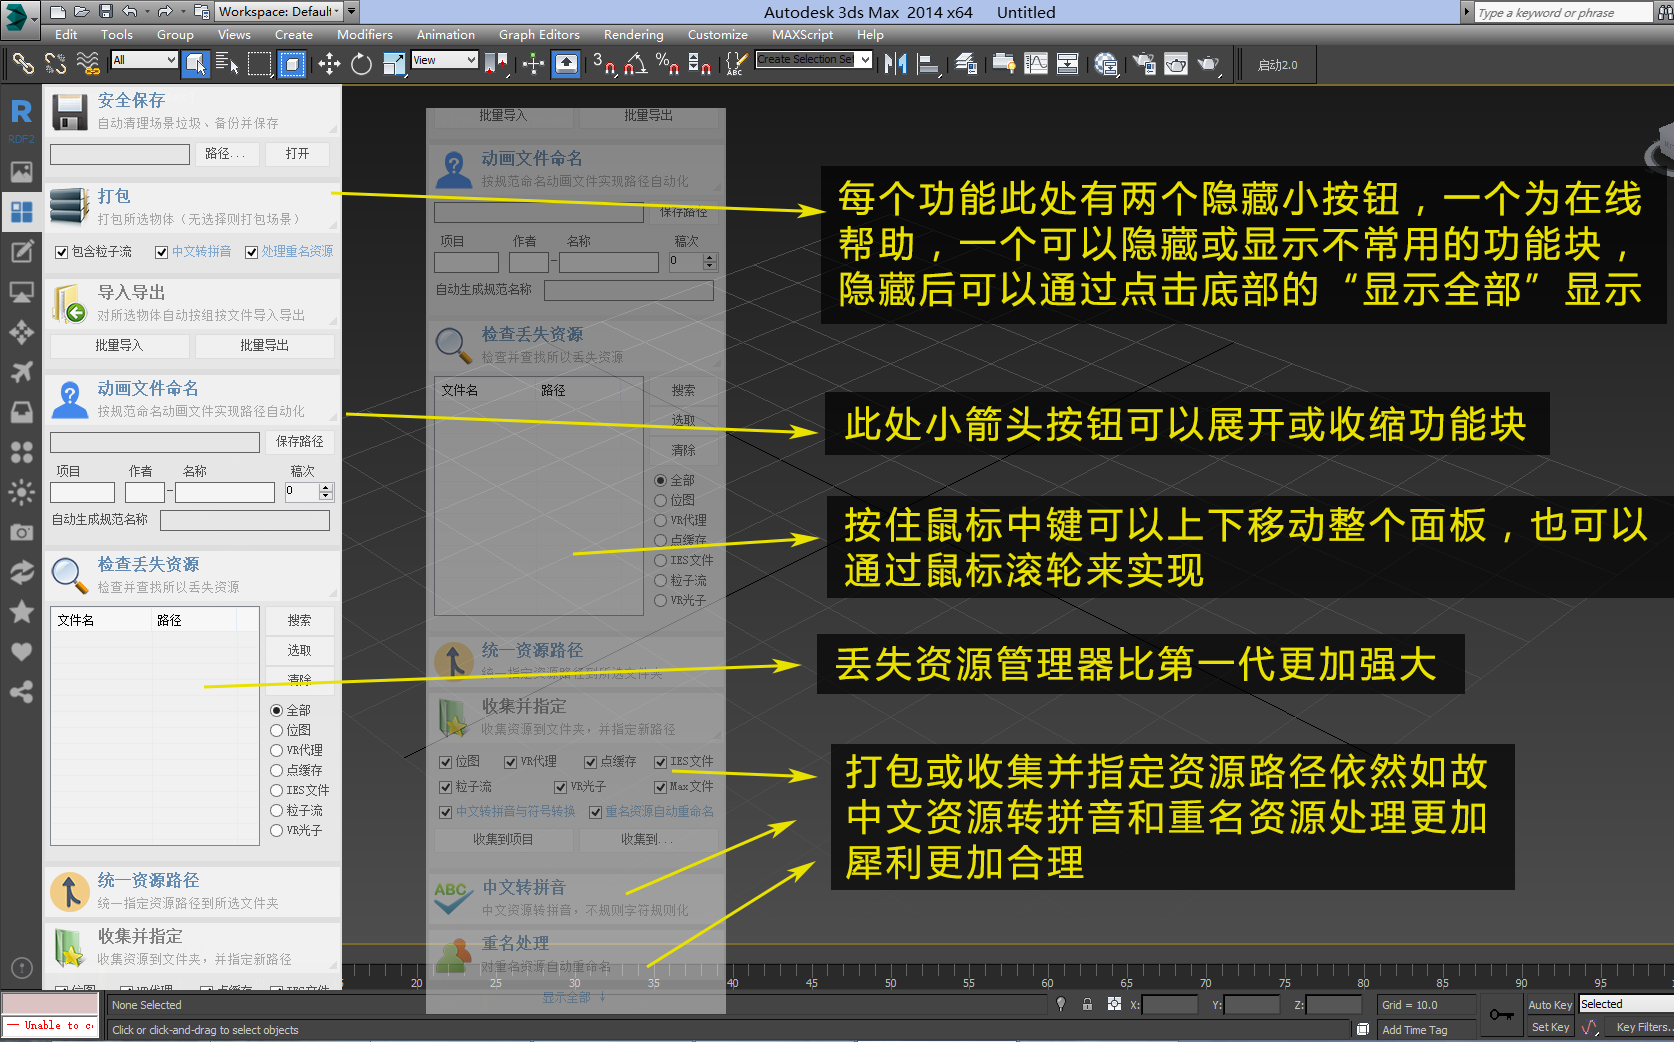Open the Tools menu
Viewport: 1674px width, 1042px height.
[117, 35]
